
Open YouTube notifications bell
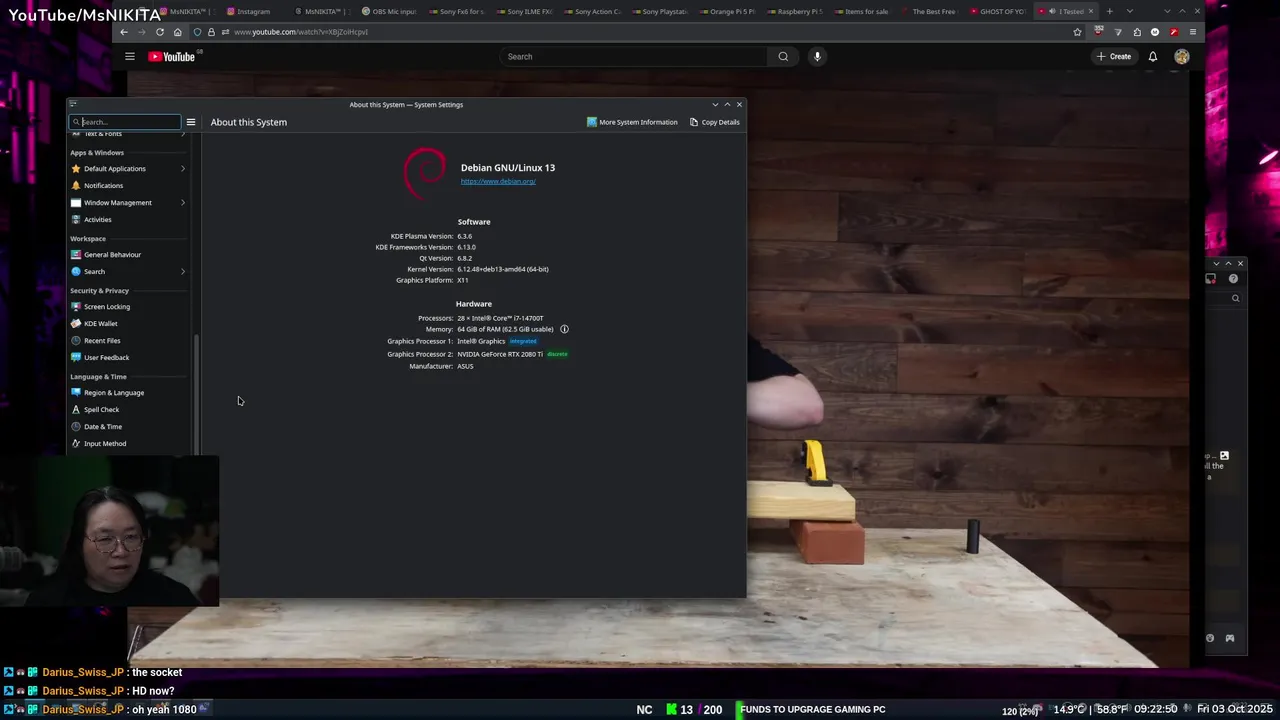click(1153, 57)
